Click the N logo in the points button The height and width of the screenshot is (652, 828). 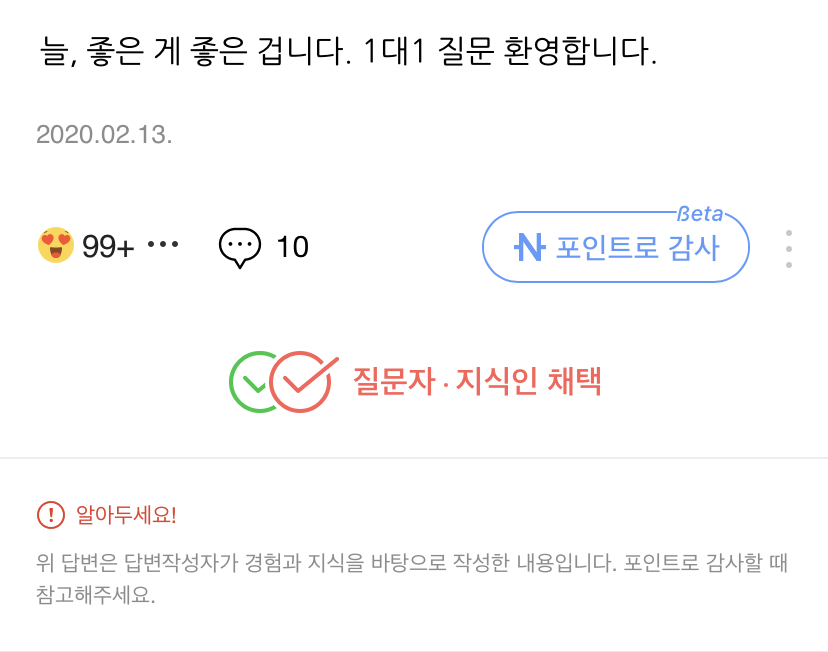click(x=529, y=247)
